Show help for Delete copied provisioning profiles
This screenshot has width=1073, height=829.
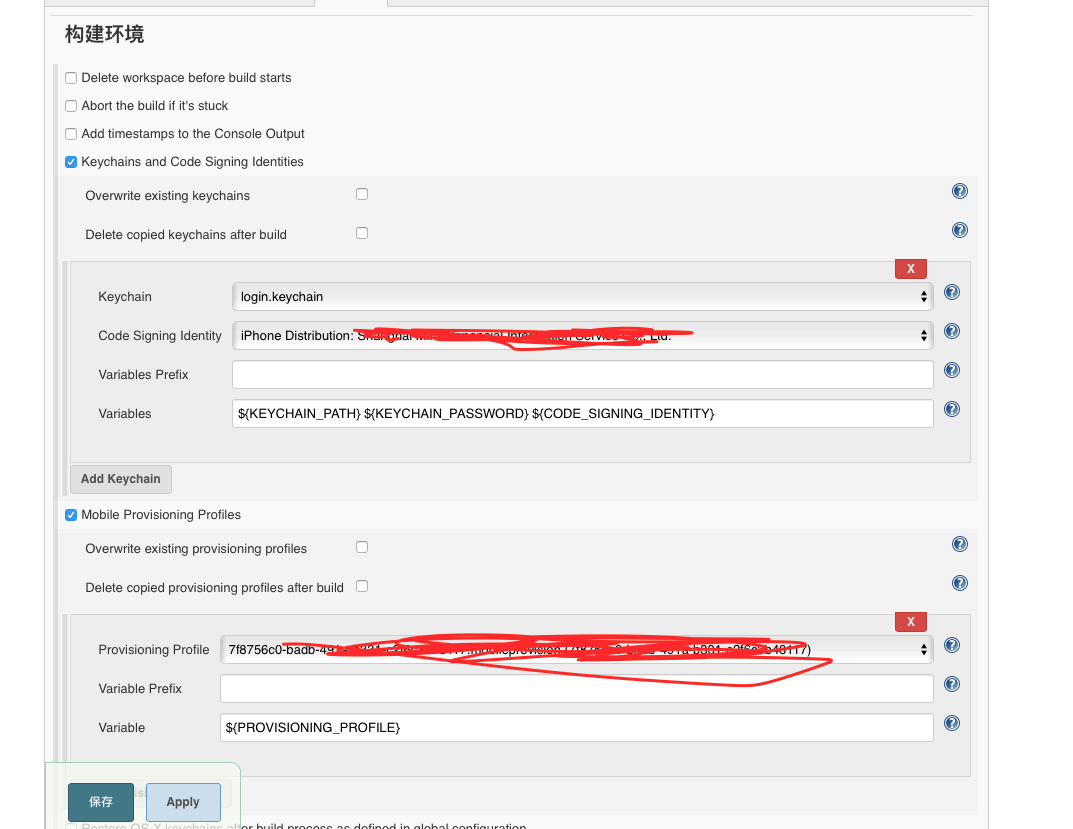[959, 583]
